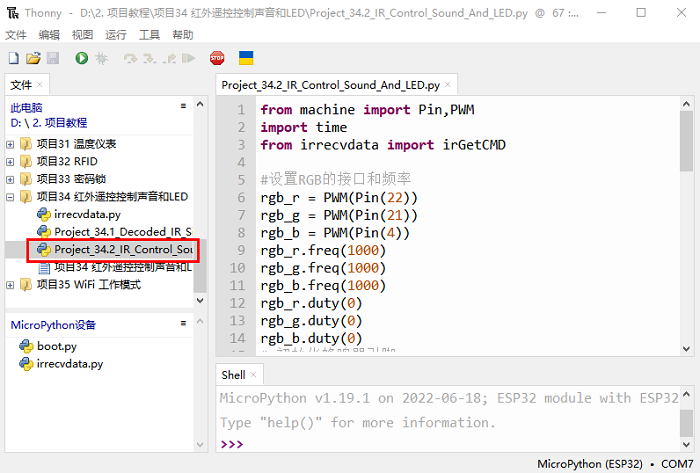Open the 工具 menu
Viewport: 700px width, 473px height.
[x=149, y=34]
